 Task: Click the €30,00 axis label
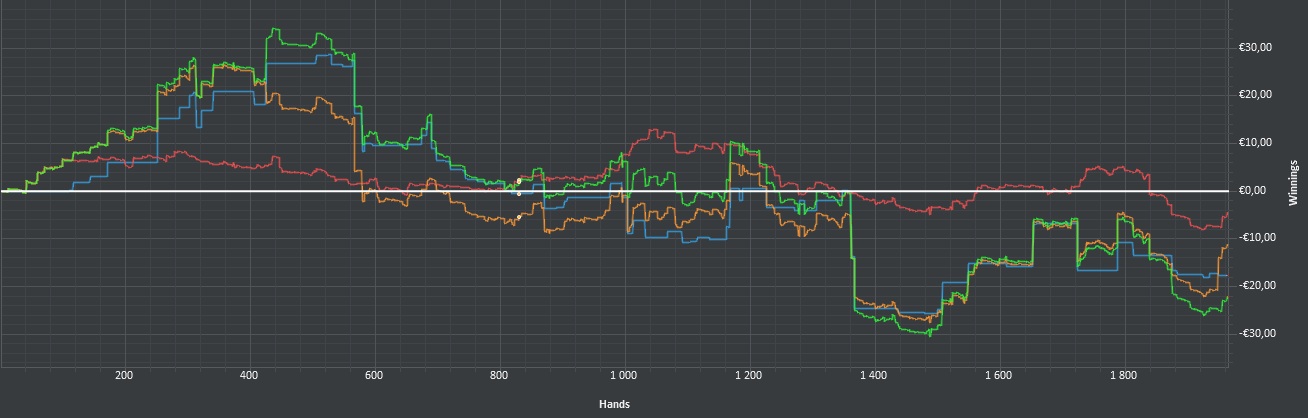[1256, 47]
